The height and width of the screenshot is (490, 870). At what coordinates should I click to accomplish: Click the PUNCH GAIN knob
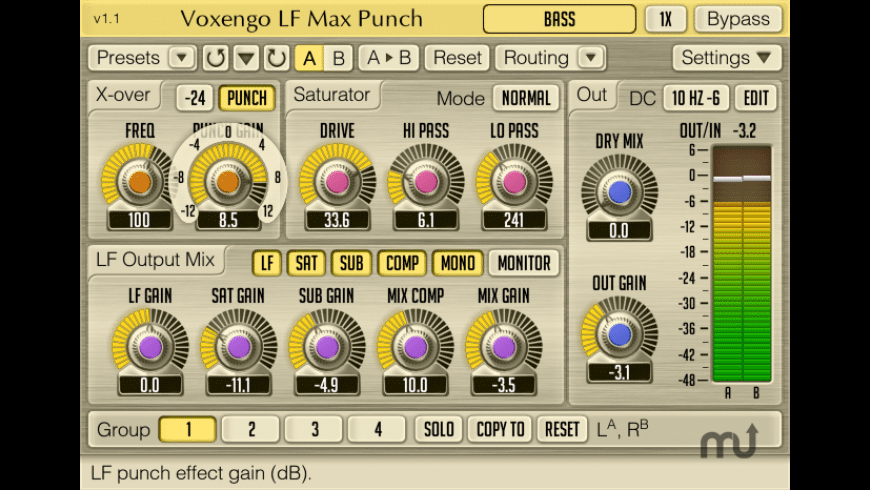point(227,182)
